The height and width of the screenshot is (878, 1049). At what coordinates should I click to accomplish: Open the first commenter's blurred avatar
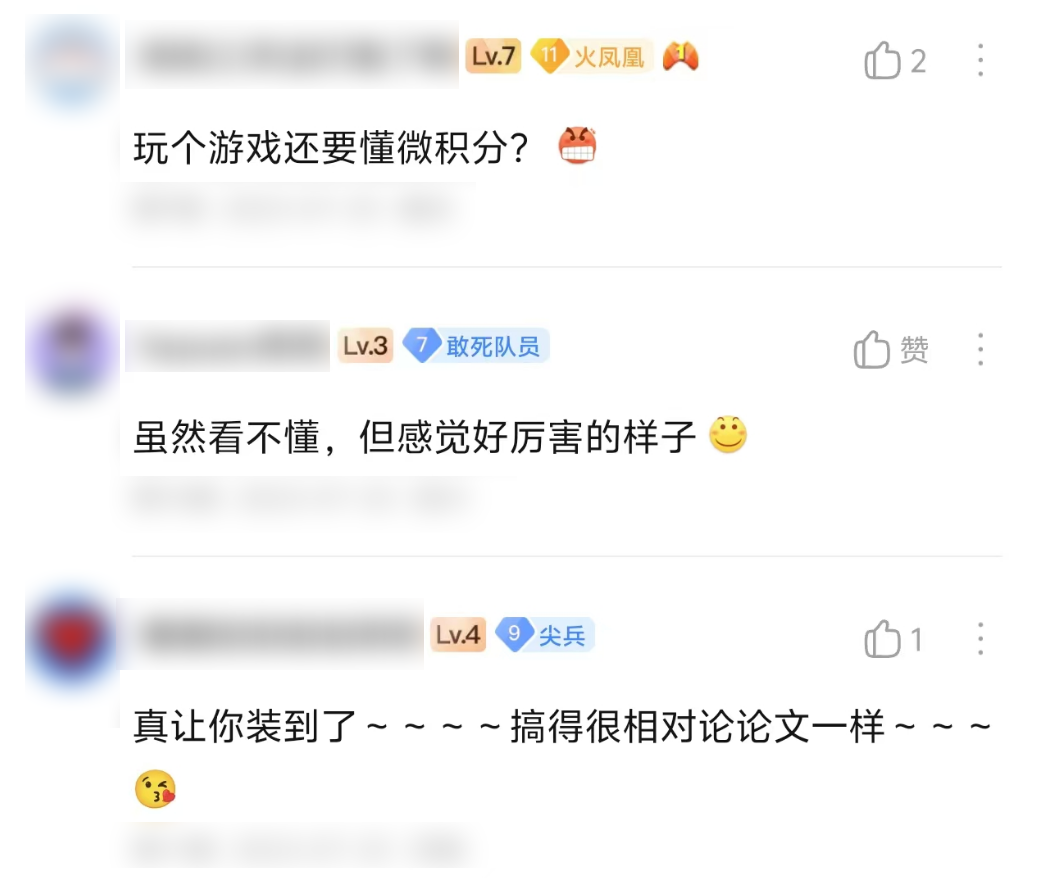pyautogui.click(x=72, y=62)
